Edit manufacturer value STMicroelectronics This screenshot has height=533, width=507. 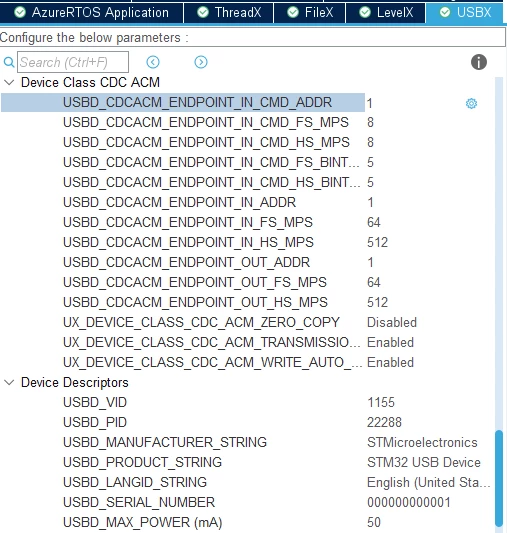tap(422, 443)
